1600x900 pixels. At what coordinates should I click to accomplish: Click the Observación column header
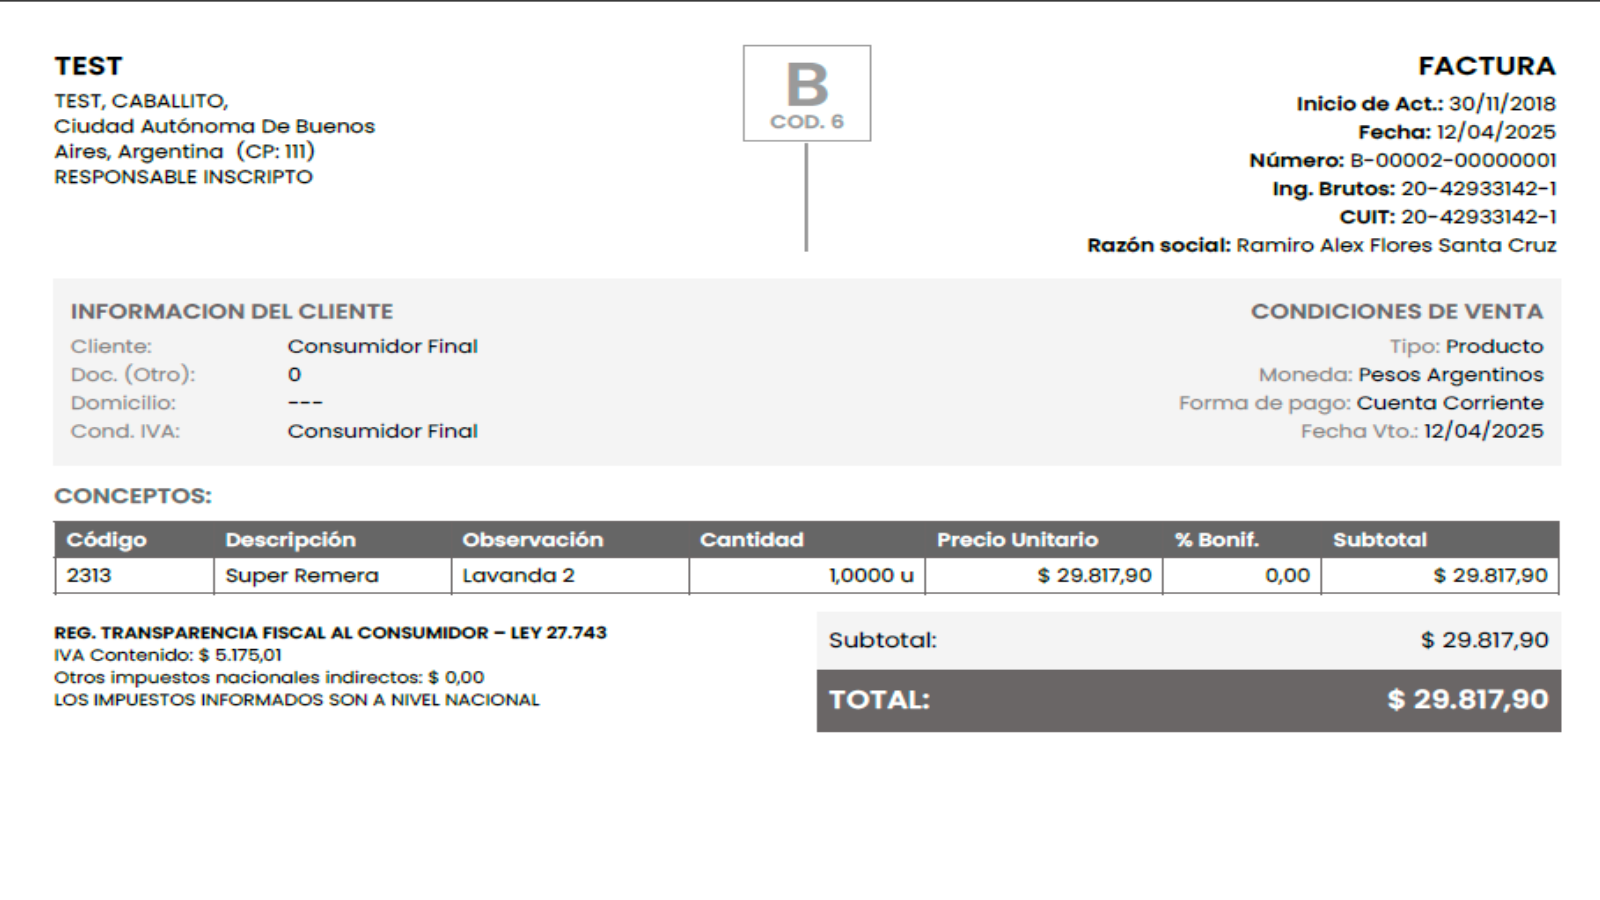532,540
